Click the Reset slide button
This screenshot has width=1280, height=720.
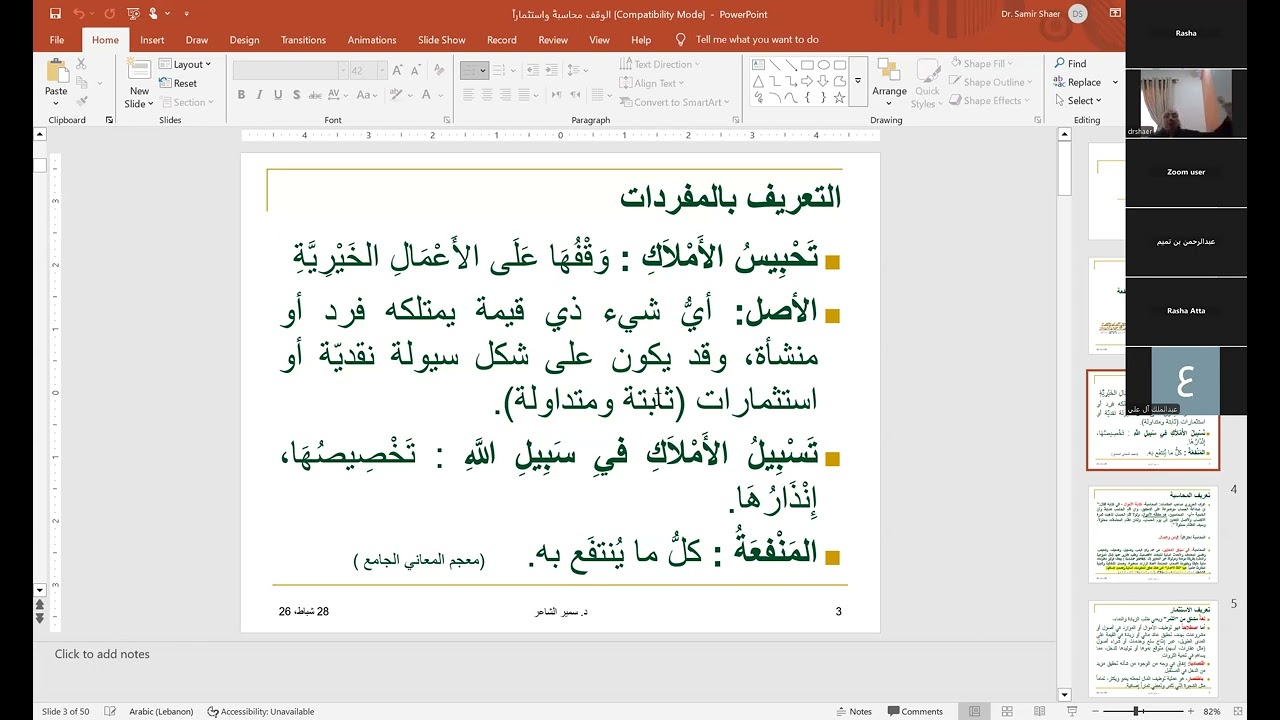tap(178, 83)
